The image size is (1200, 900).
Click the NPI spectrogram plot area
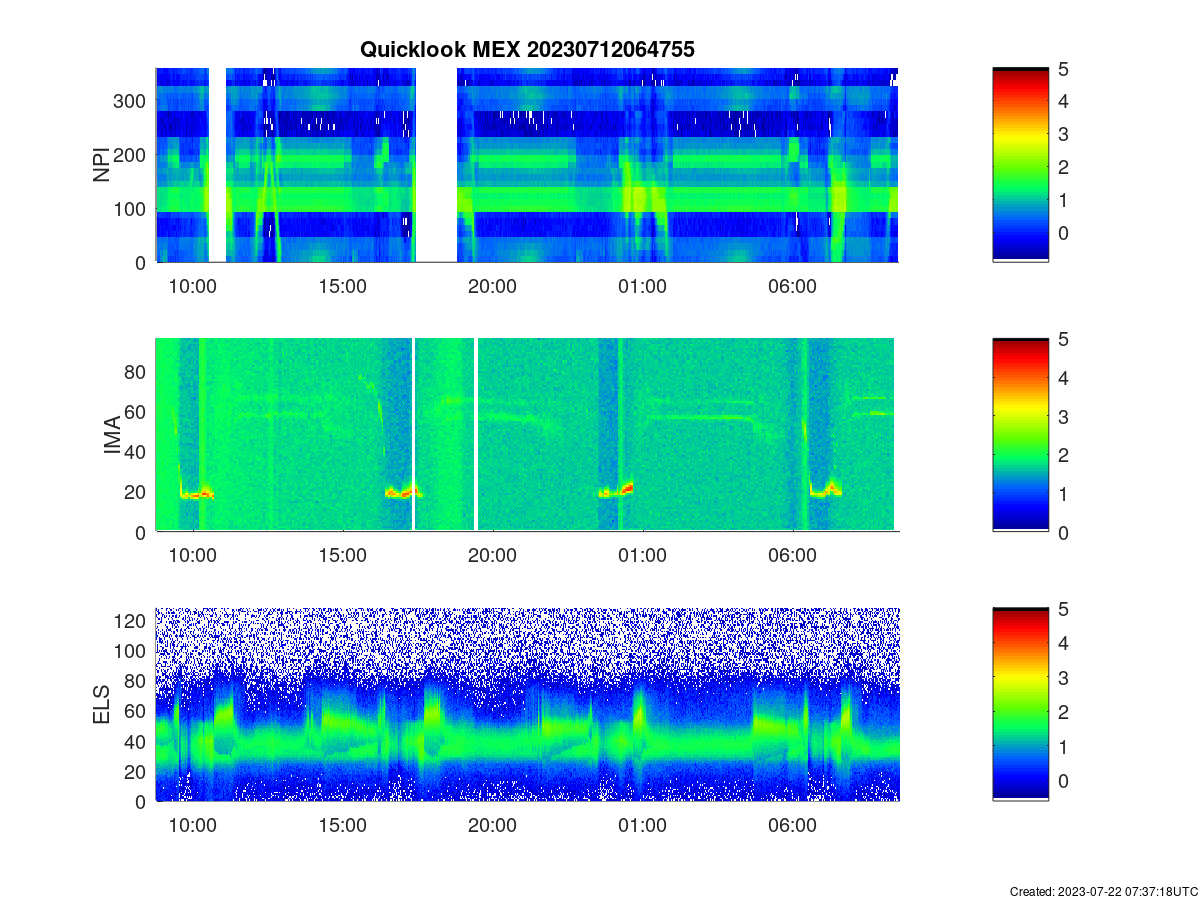527,165
